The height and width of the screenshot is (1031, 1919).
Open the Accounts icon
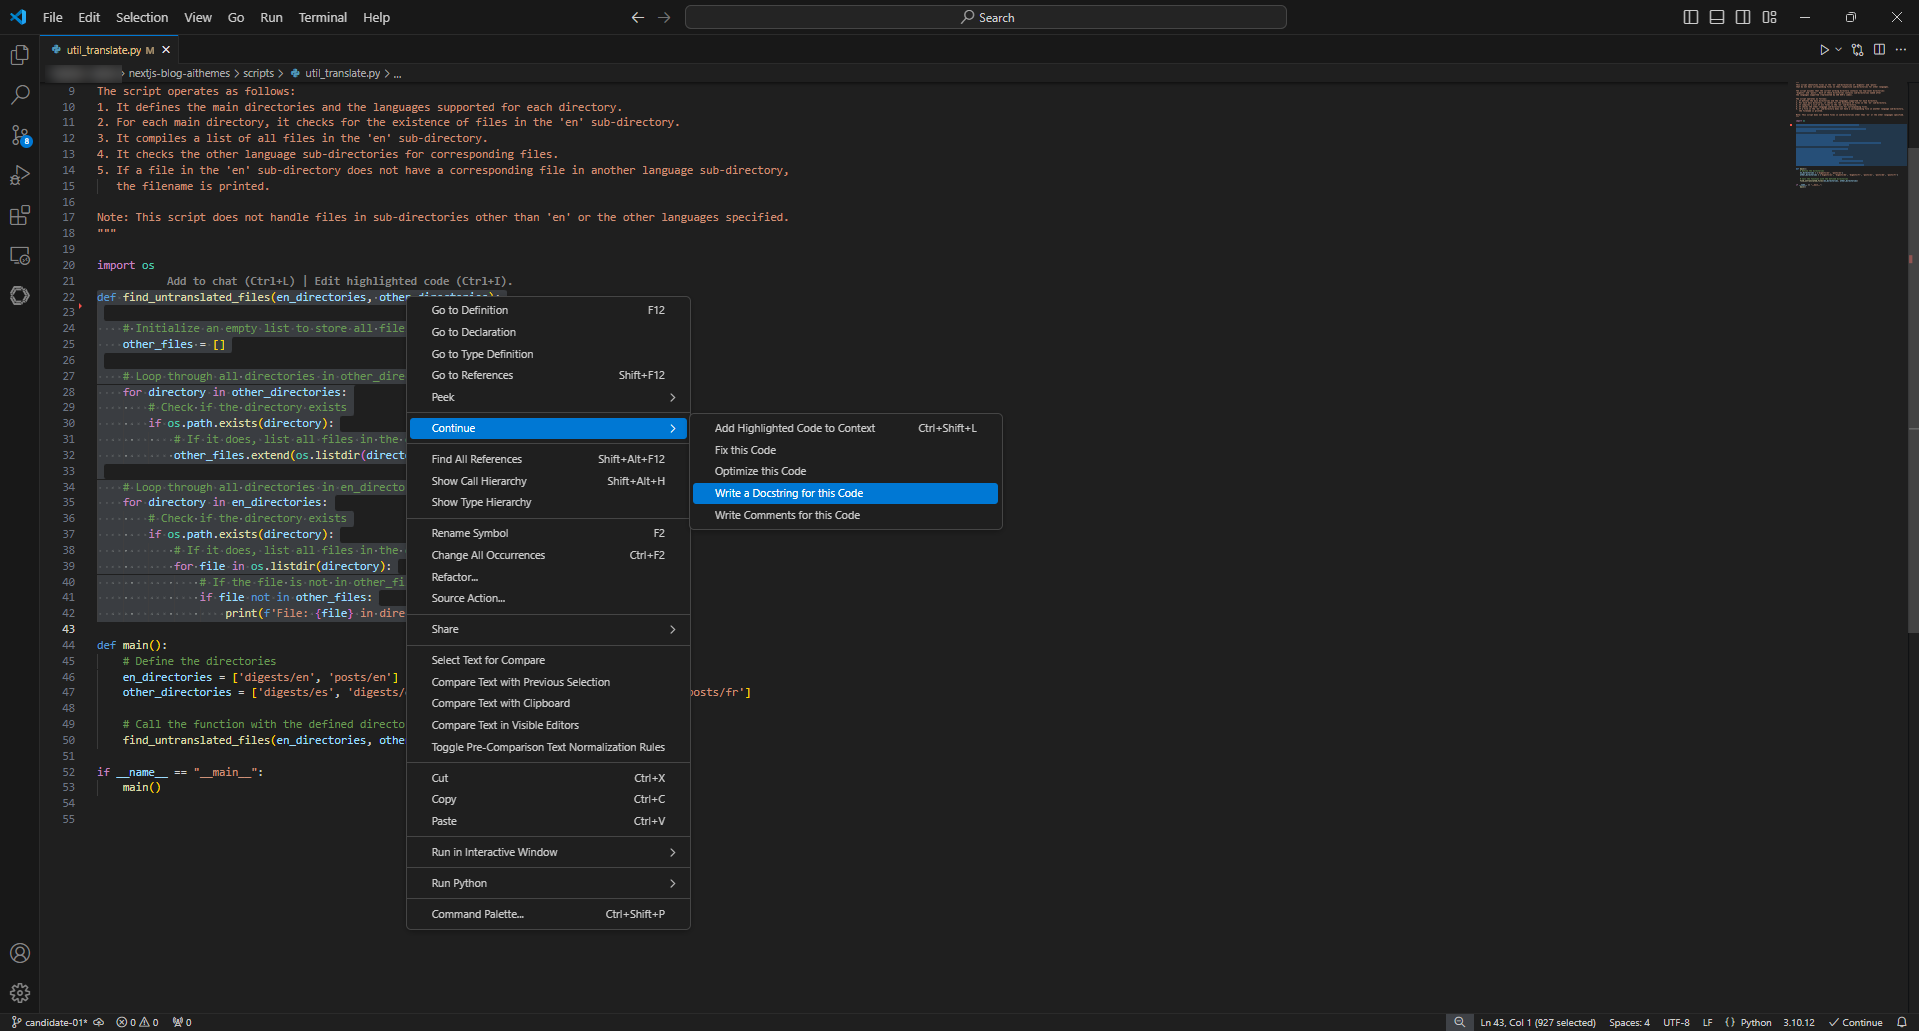tap(19, 953)
